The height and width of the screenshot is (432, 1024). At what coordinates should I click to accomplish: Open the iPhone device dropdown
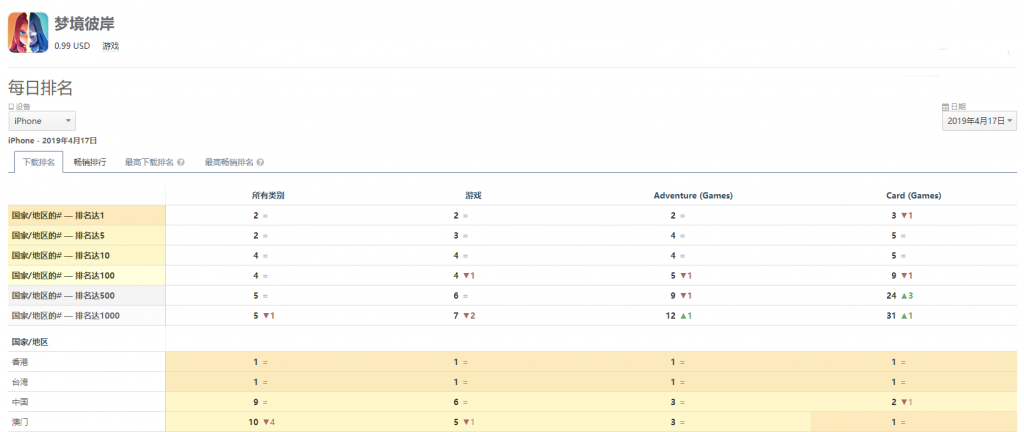42,121
